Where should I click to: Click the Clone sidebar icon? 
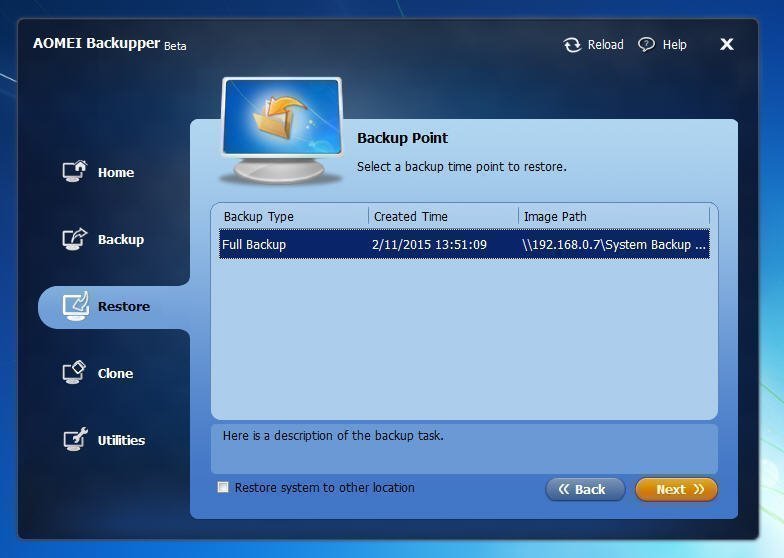coord(74,372)
